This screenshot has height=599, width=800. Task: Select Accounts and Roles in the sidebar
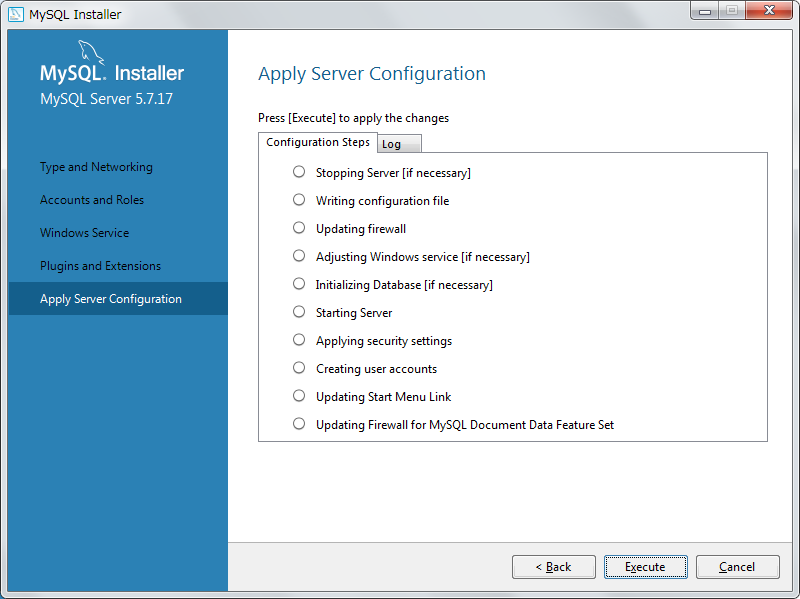point(92,200)
